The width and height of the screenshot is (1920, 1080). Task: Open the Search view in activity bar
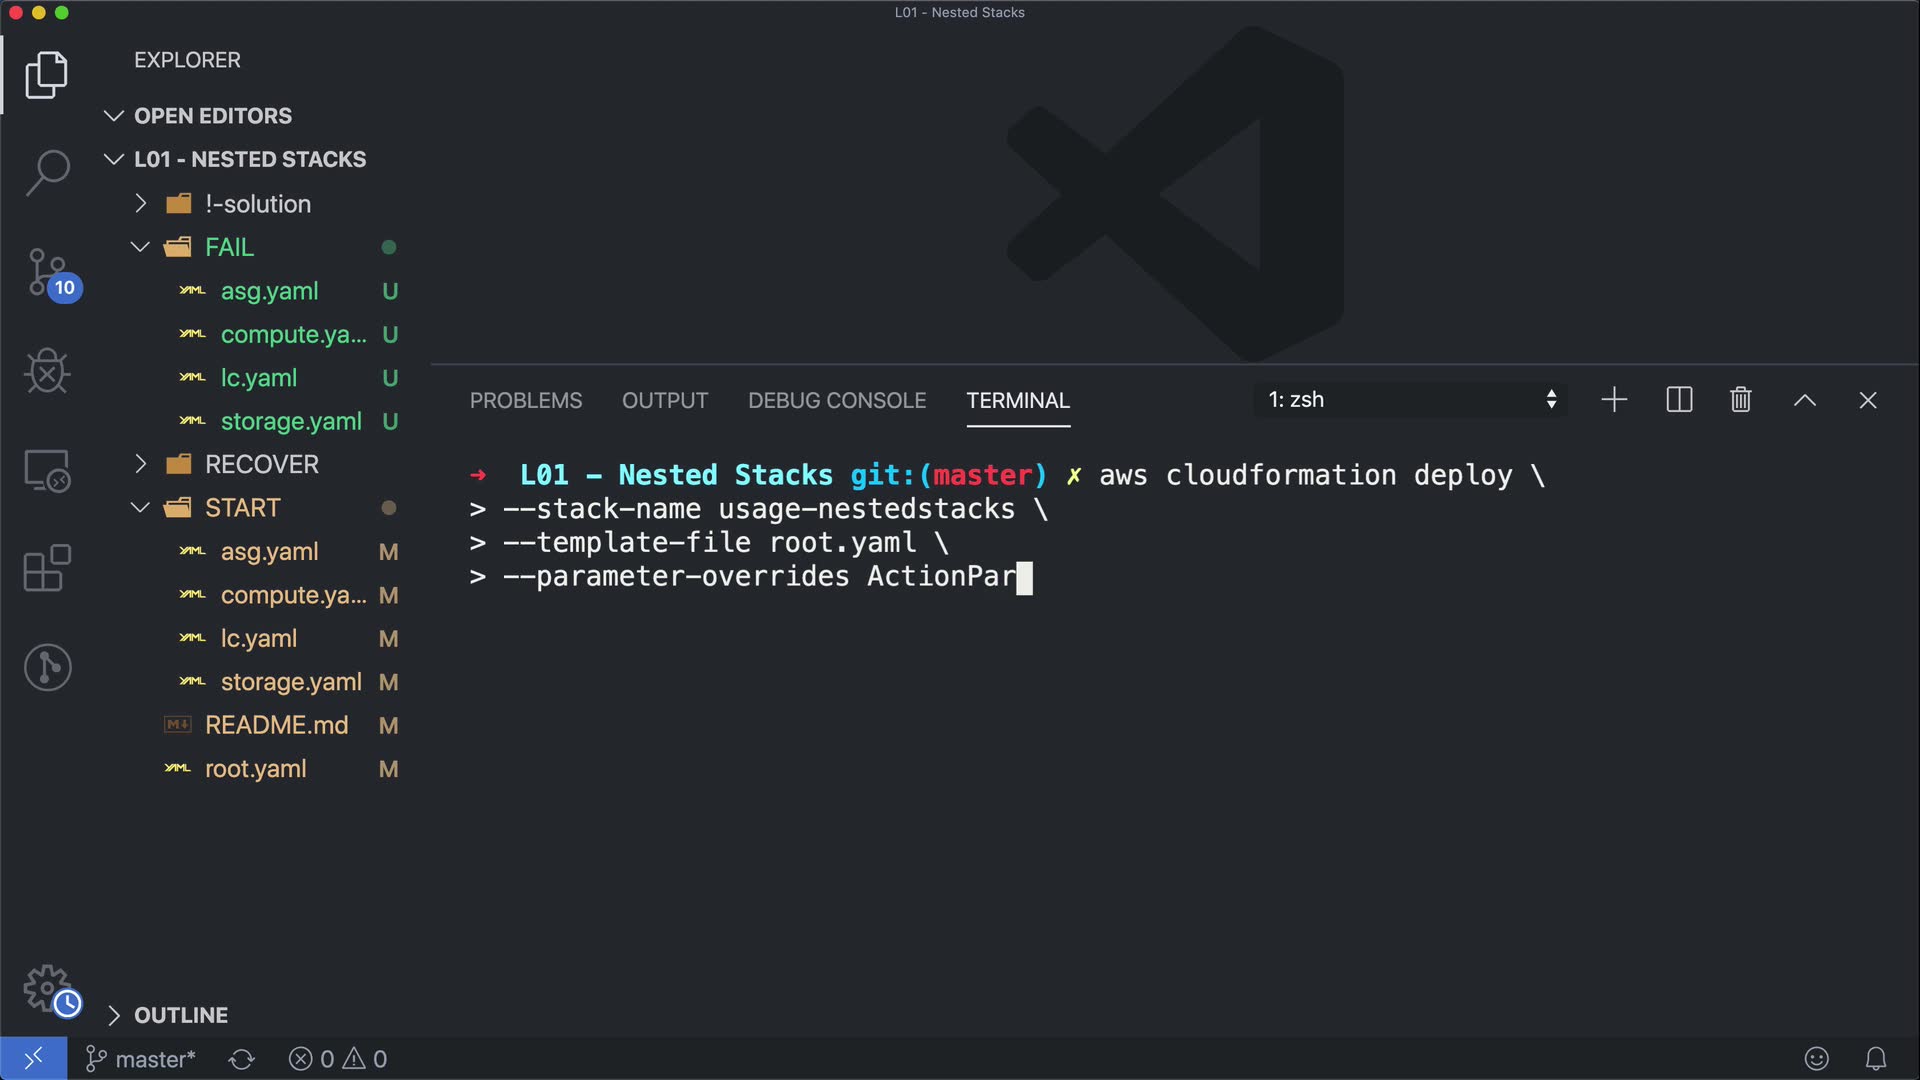click(47, 172)
